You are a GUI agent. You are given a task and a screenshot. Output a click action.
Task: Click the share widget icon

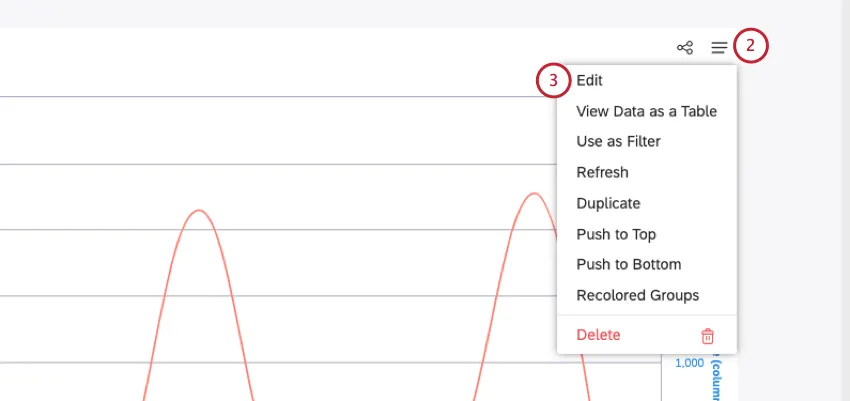(x=685, y=47)
